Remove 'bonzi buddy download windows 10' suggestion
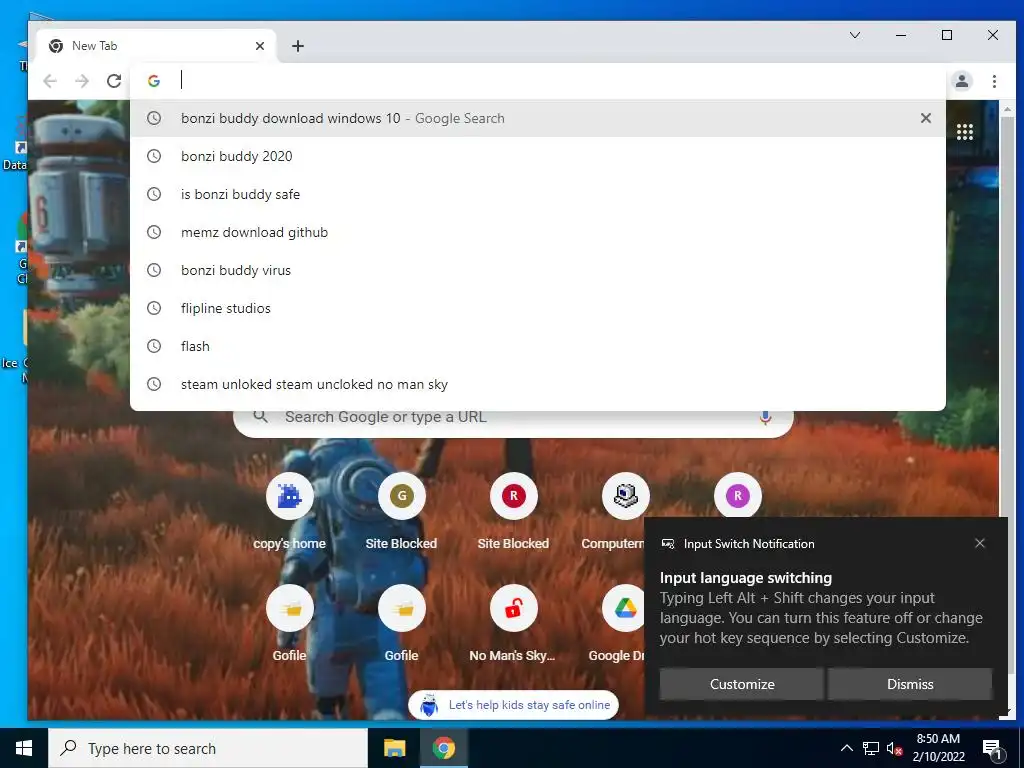Screen dimensions: 1024x768 click(x=925, y=118)
